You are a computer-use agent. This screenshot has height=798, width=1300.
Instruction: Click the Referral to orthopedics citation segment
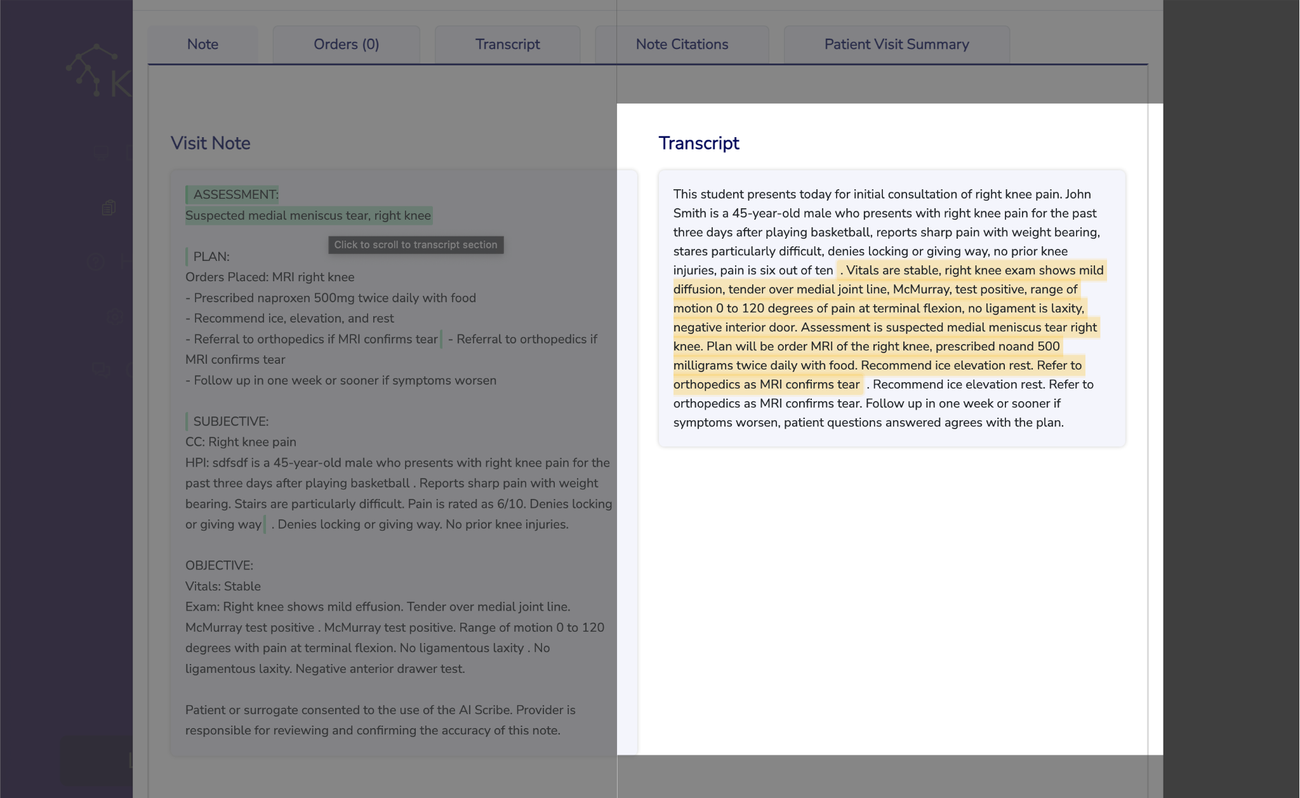pyautogui.click(x=441, y=338)
